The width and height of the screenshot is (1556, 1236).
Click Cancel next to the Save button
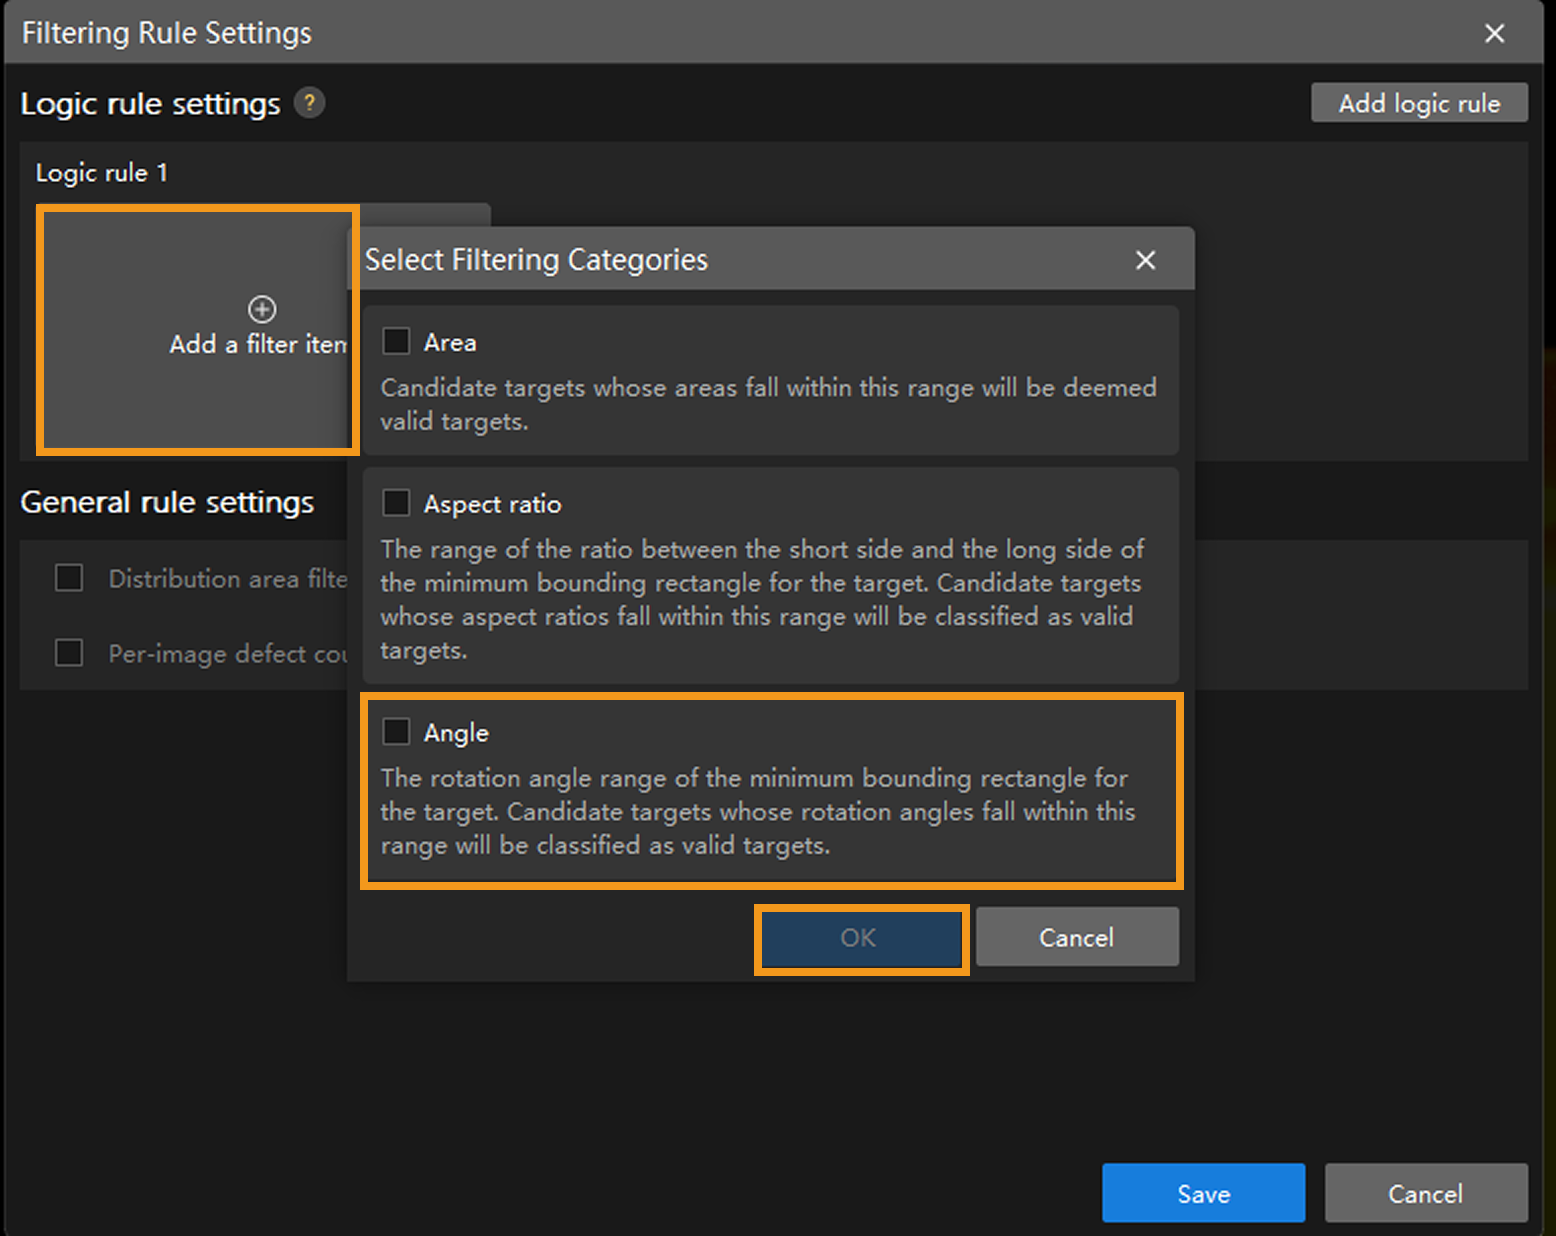coord(1425,1193)
